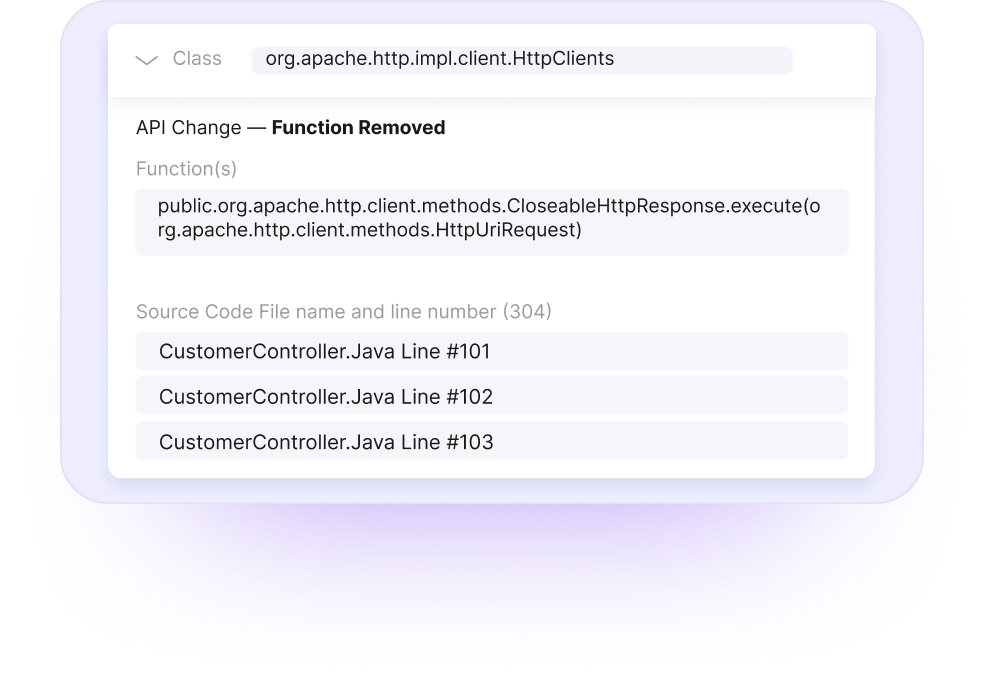Click empty header area right of class field
This screenshot has height=684, width=984.
pyautogui.click(x=832, y=60)
